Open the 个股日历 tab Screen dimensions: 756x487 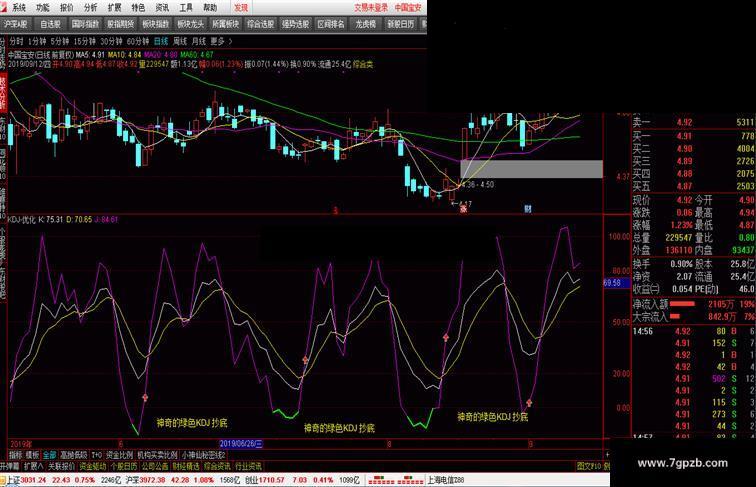124,466
